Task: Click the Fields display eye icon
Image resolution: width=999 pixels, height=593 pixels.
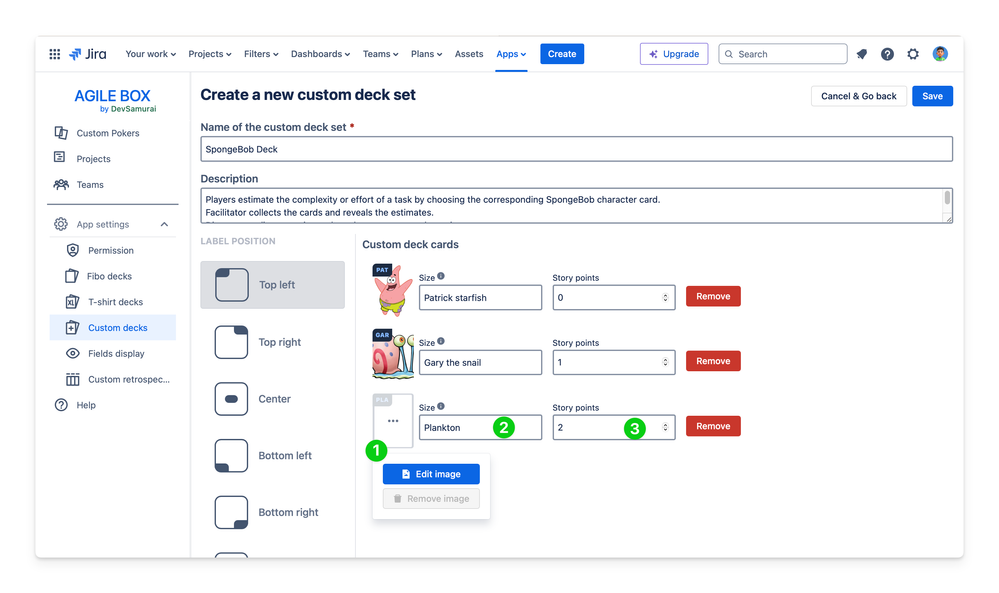Action: coord(73,354)
